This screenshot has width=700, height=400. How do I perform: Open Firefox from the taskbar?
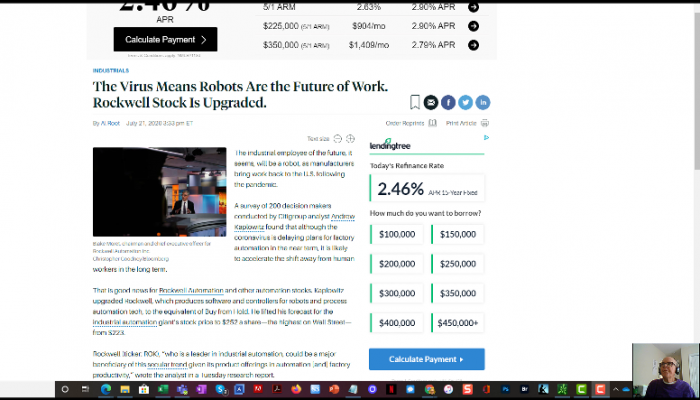(x=296, y=389)
